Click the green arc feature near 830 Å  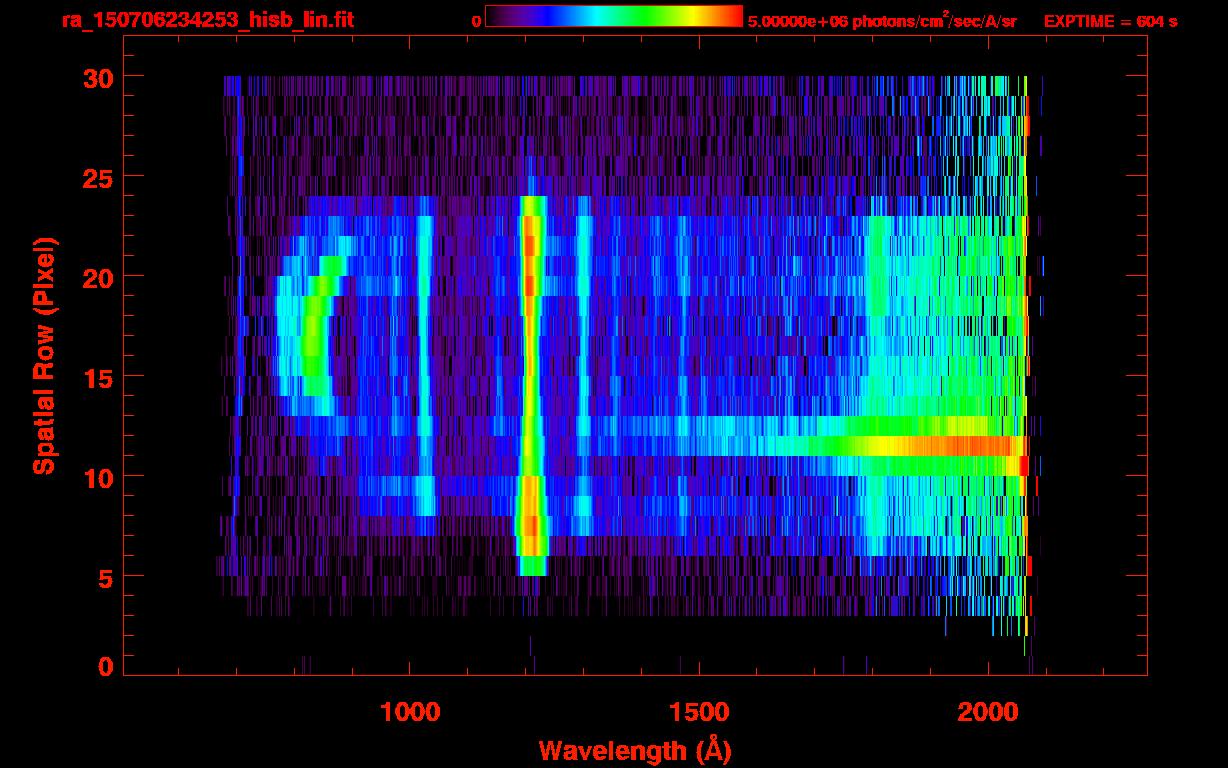click(316, 330)
